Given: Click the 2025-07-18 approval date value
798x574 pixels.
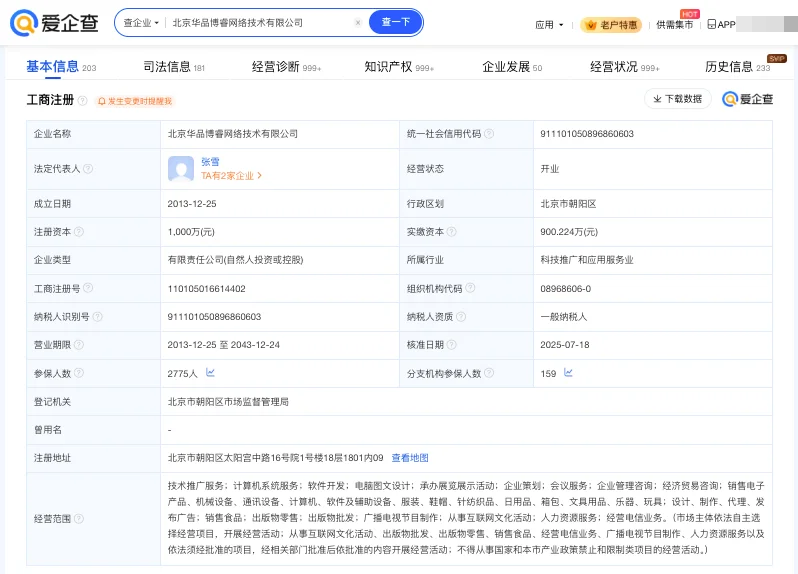Looking at the screenshot, I should tap(565, 345).
